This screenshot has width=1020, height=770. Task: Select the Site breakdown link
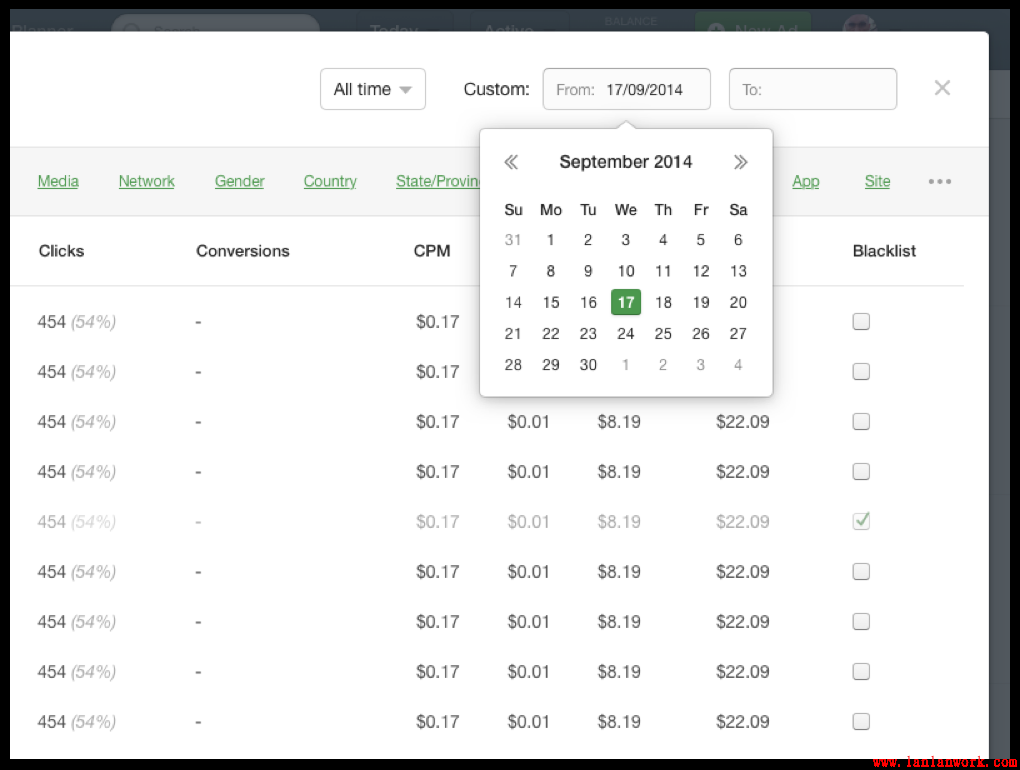(x=877, y=181)
